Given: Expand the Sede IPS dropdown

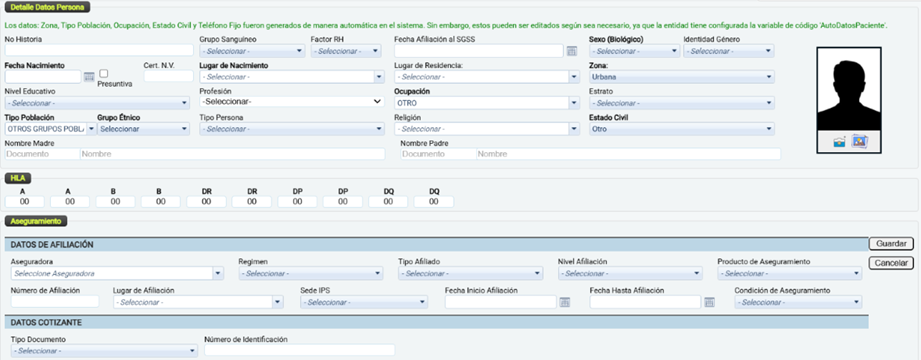Looking at the screenshot, I should tap(364, 302).
